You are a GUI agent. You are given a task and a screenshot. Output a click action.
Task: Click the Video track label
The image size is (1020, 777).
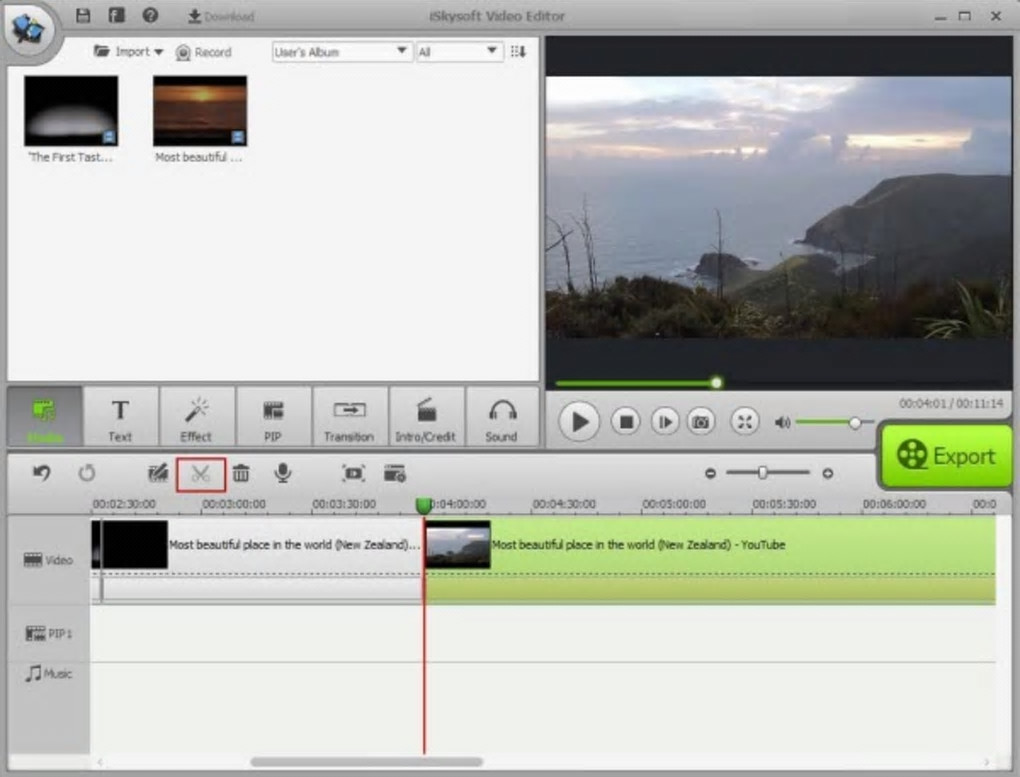pos(48,560)
